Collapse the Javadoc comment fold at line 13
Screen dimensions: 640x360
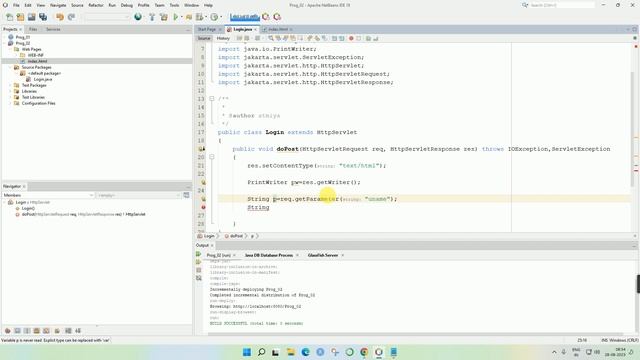pyautogui.click(x=212, y=99)
